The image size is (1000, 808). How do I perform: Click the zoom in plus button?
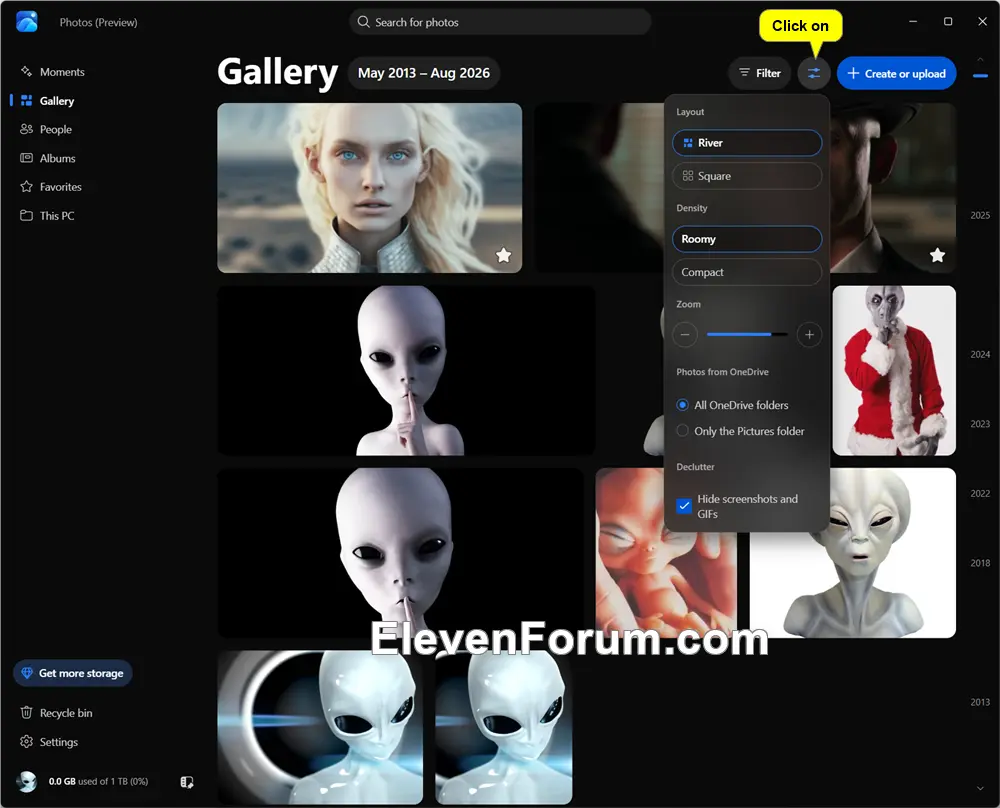[x=809, y=334]
